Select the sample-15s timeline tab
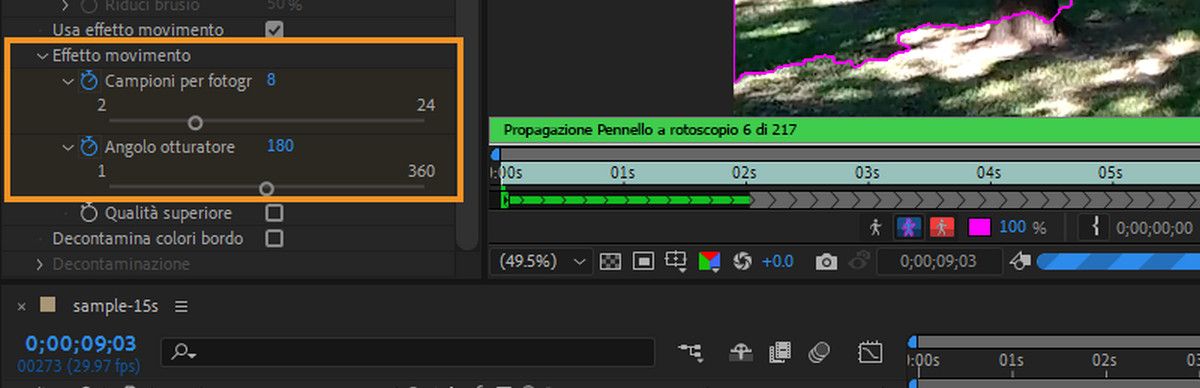Viewport: 1200px width, 388px height. (x=115, y=306)
